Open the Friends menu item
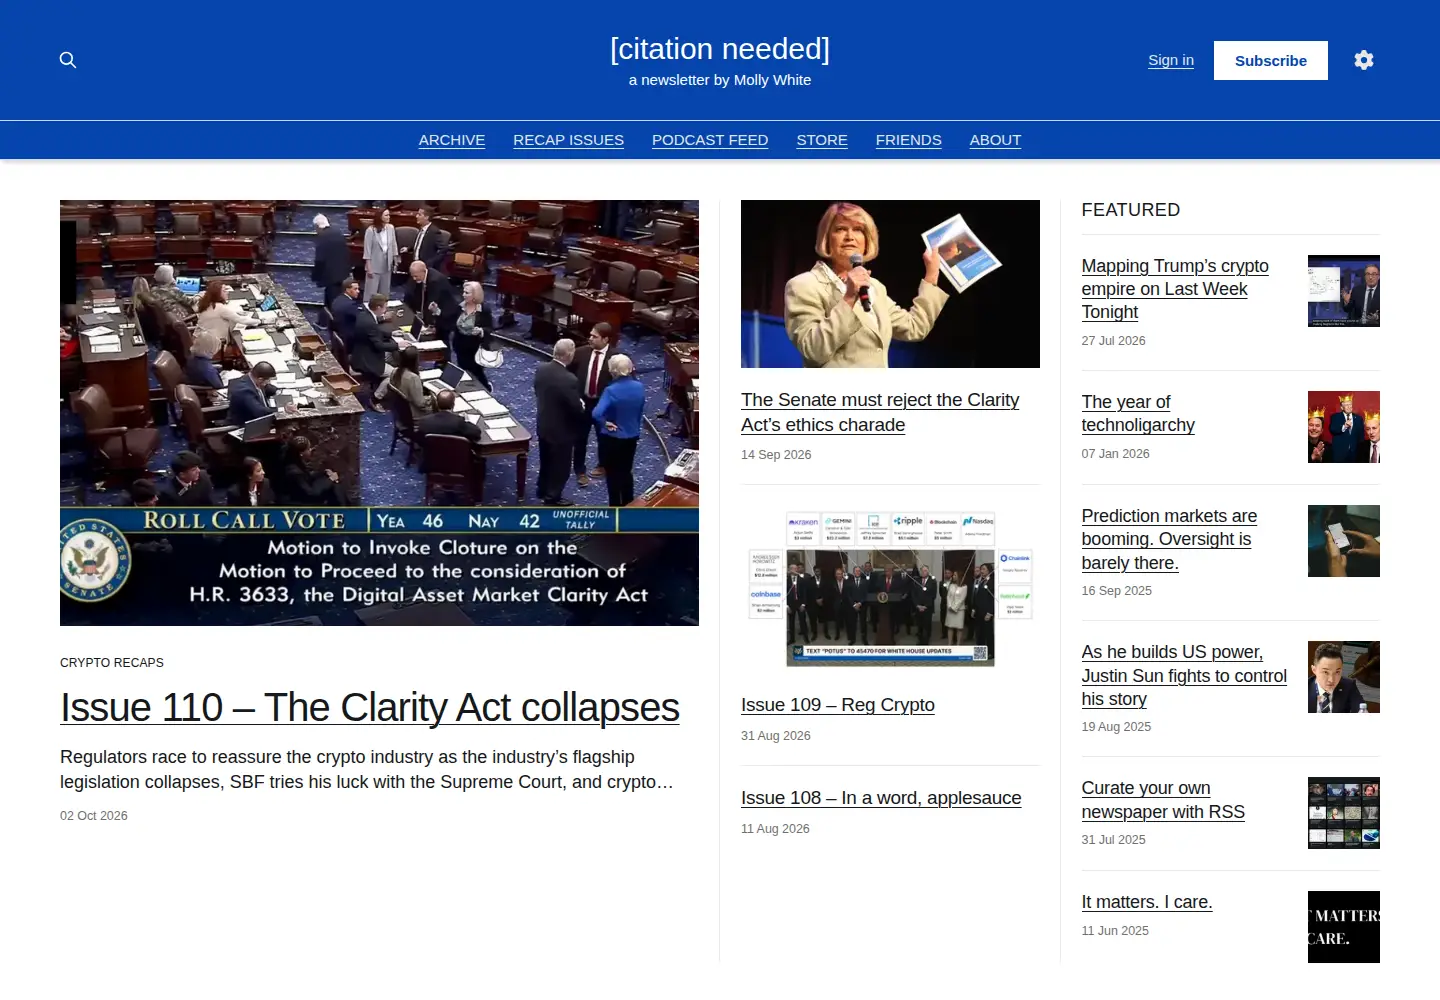Viewport: 1440px width, 1000px height. pyautogui.click(x=909, y=140)
